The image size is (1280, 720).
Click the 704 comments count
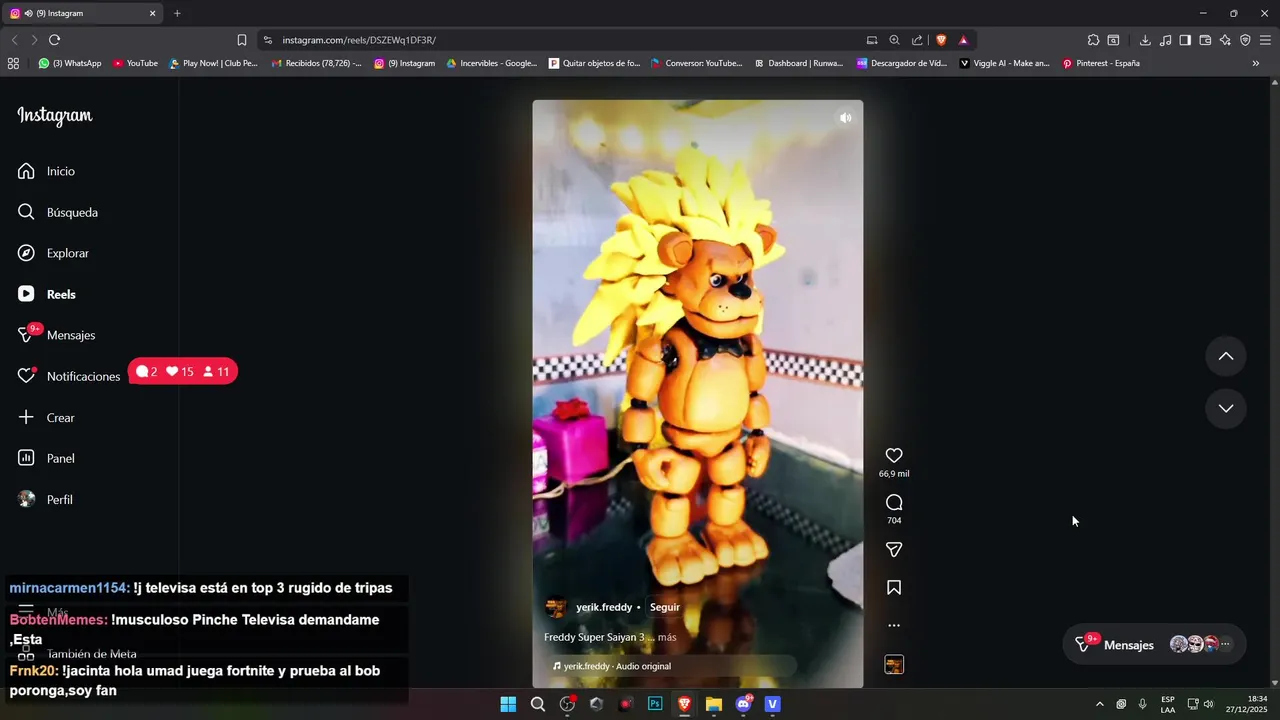[894, 521]
